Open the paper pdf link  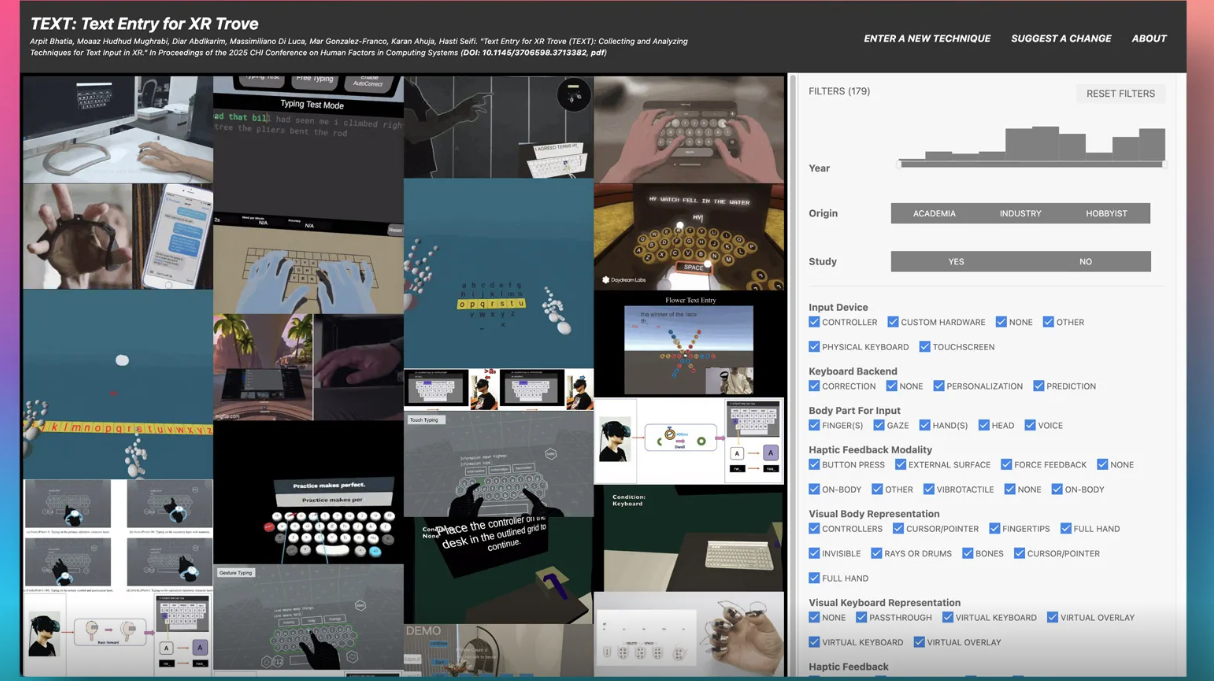(x=596, y=52)
